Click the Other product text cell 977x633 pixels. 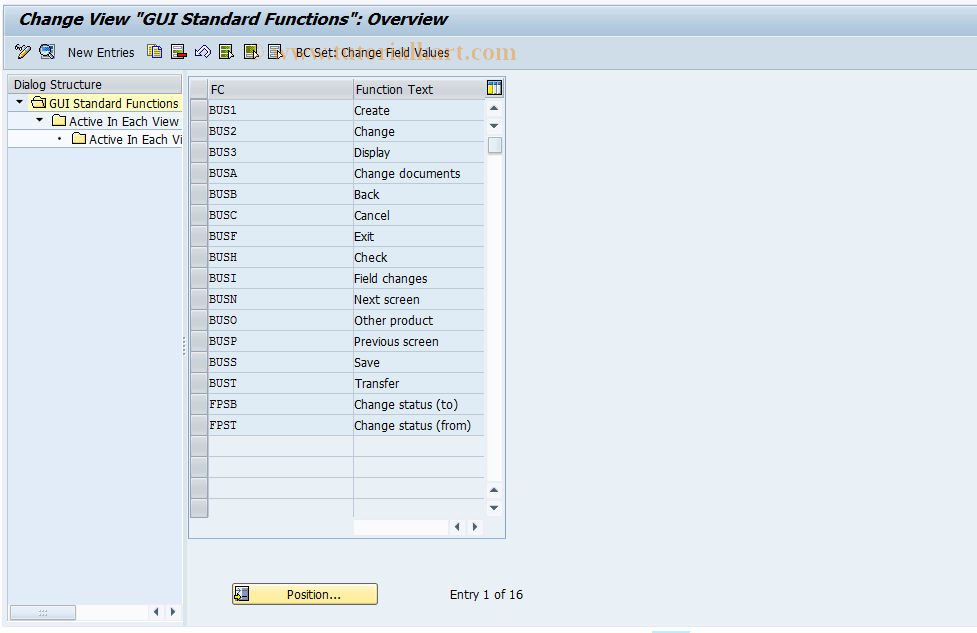419,320
